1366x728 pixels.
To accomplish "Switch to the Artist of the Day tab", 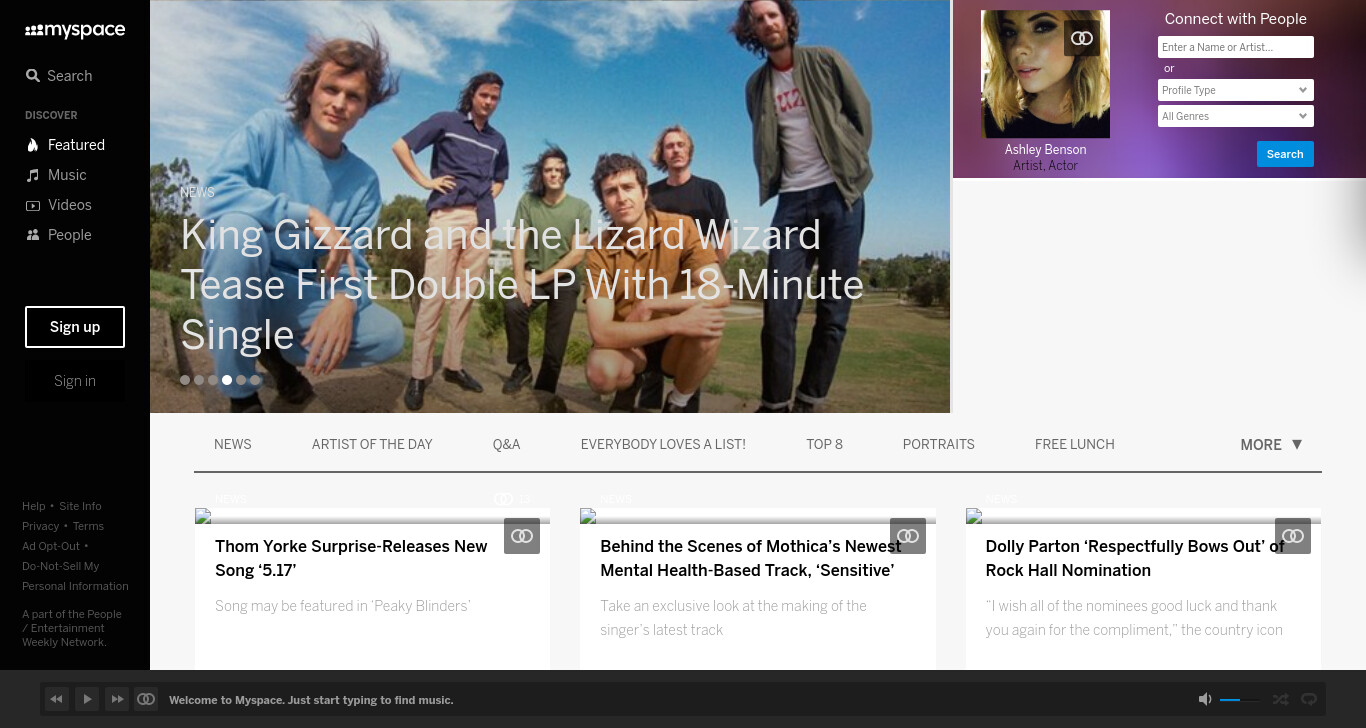I will pos(372,444).
